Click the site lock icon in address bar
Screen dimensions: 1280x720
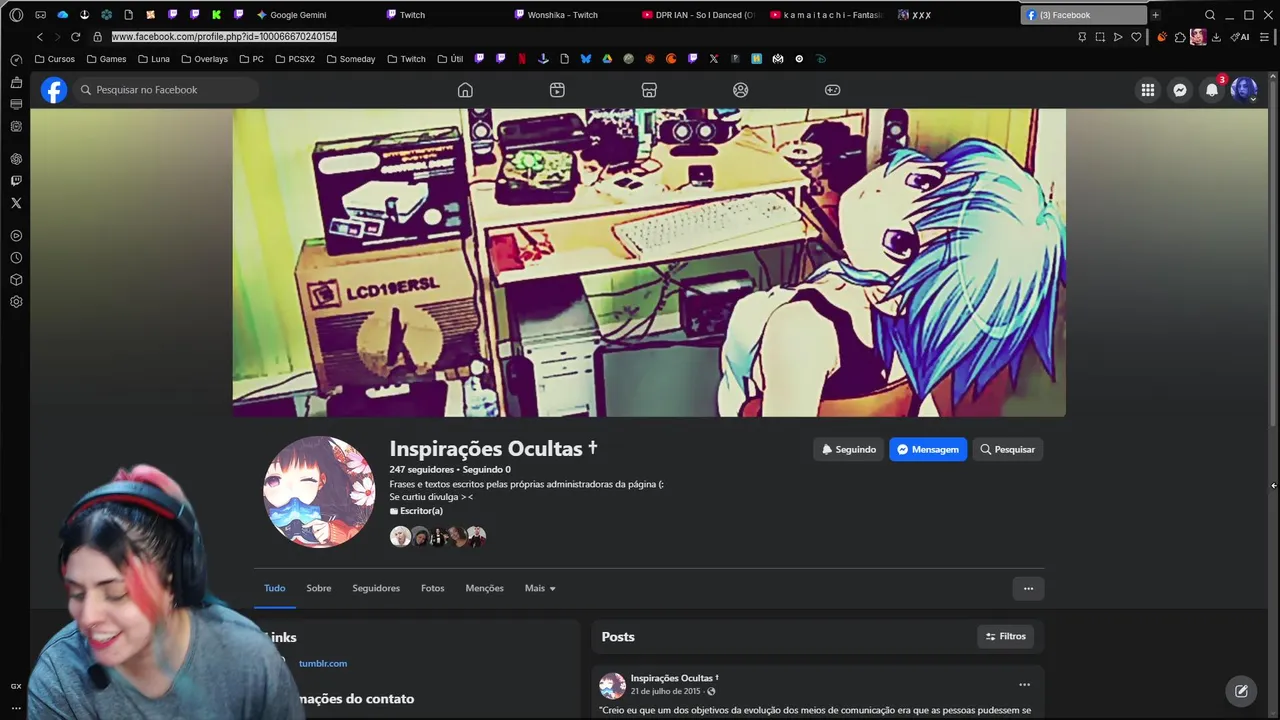pyautogui.click(x=97, y=37)
